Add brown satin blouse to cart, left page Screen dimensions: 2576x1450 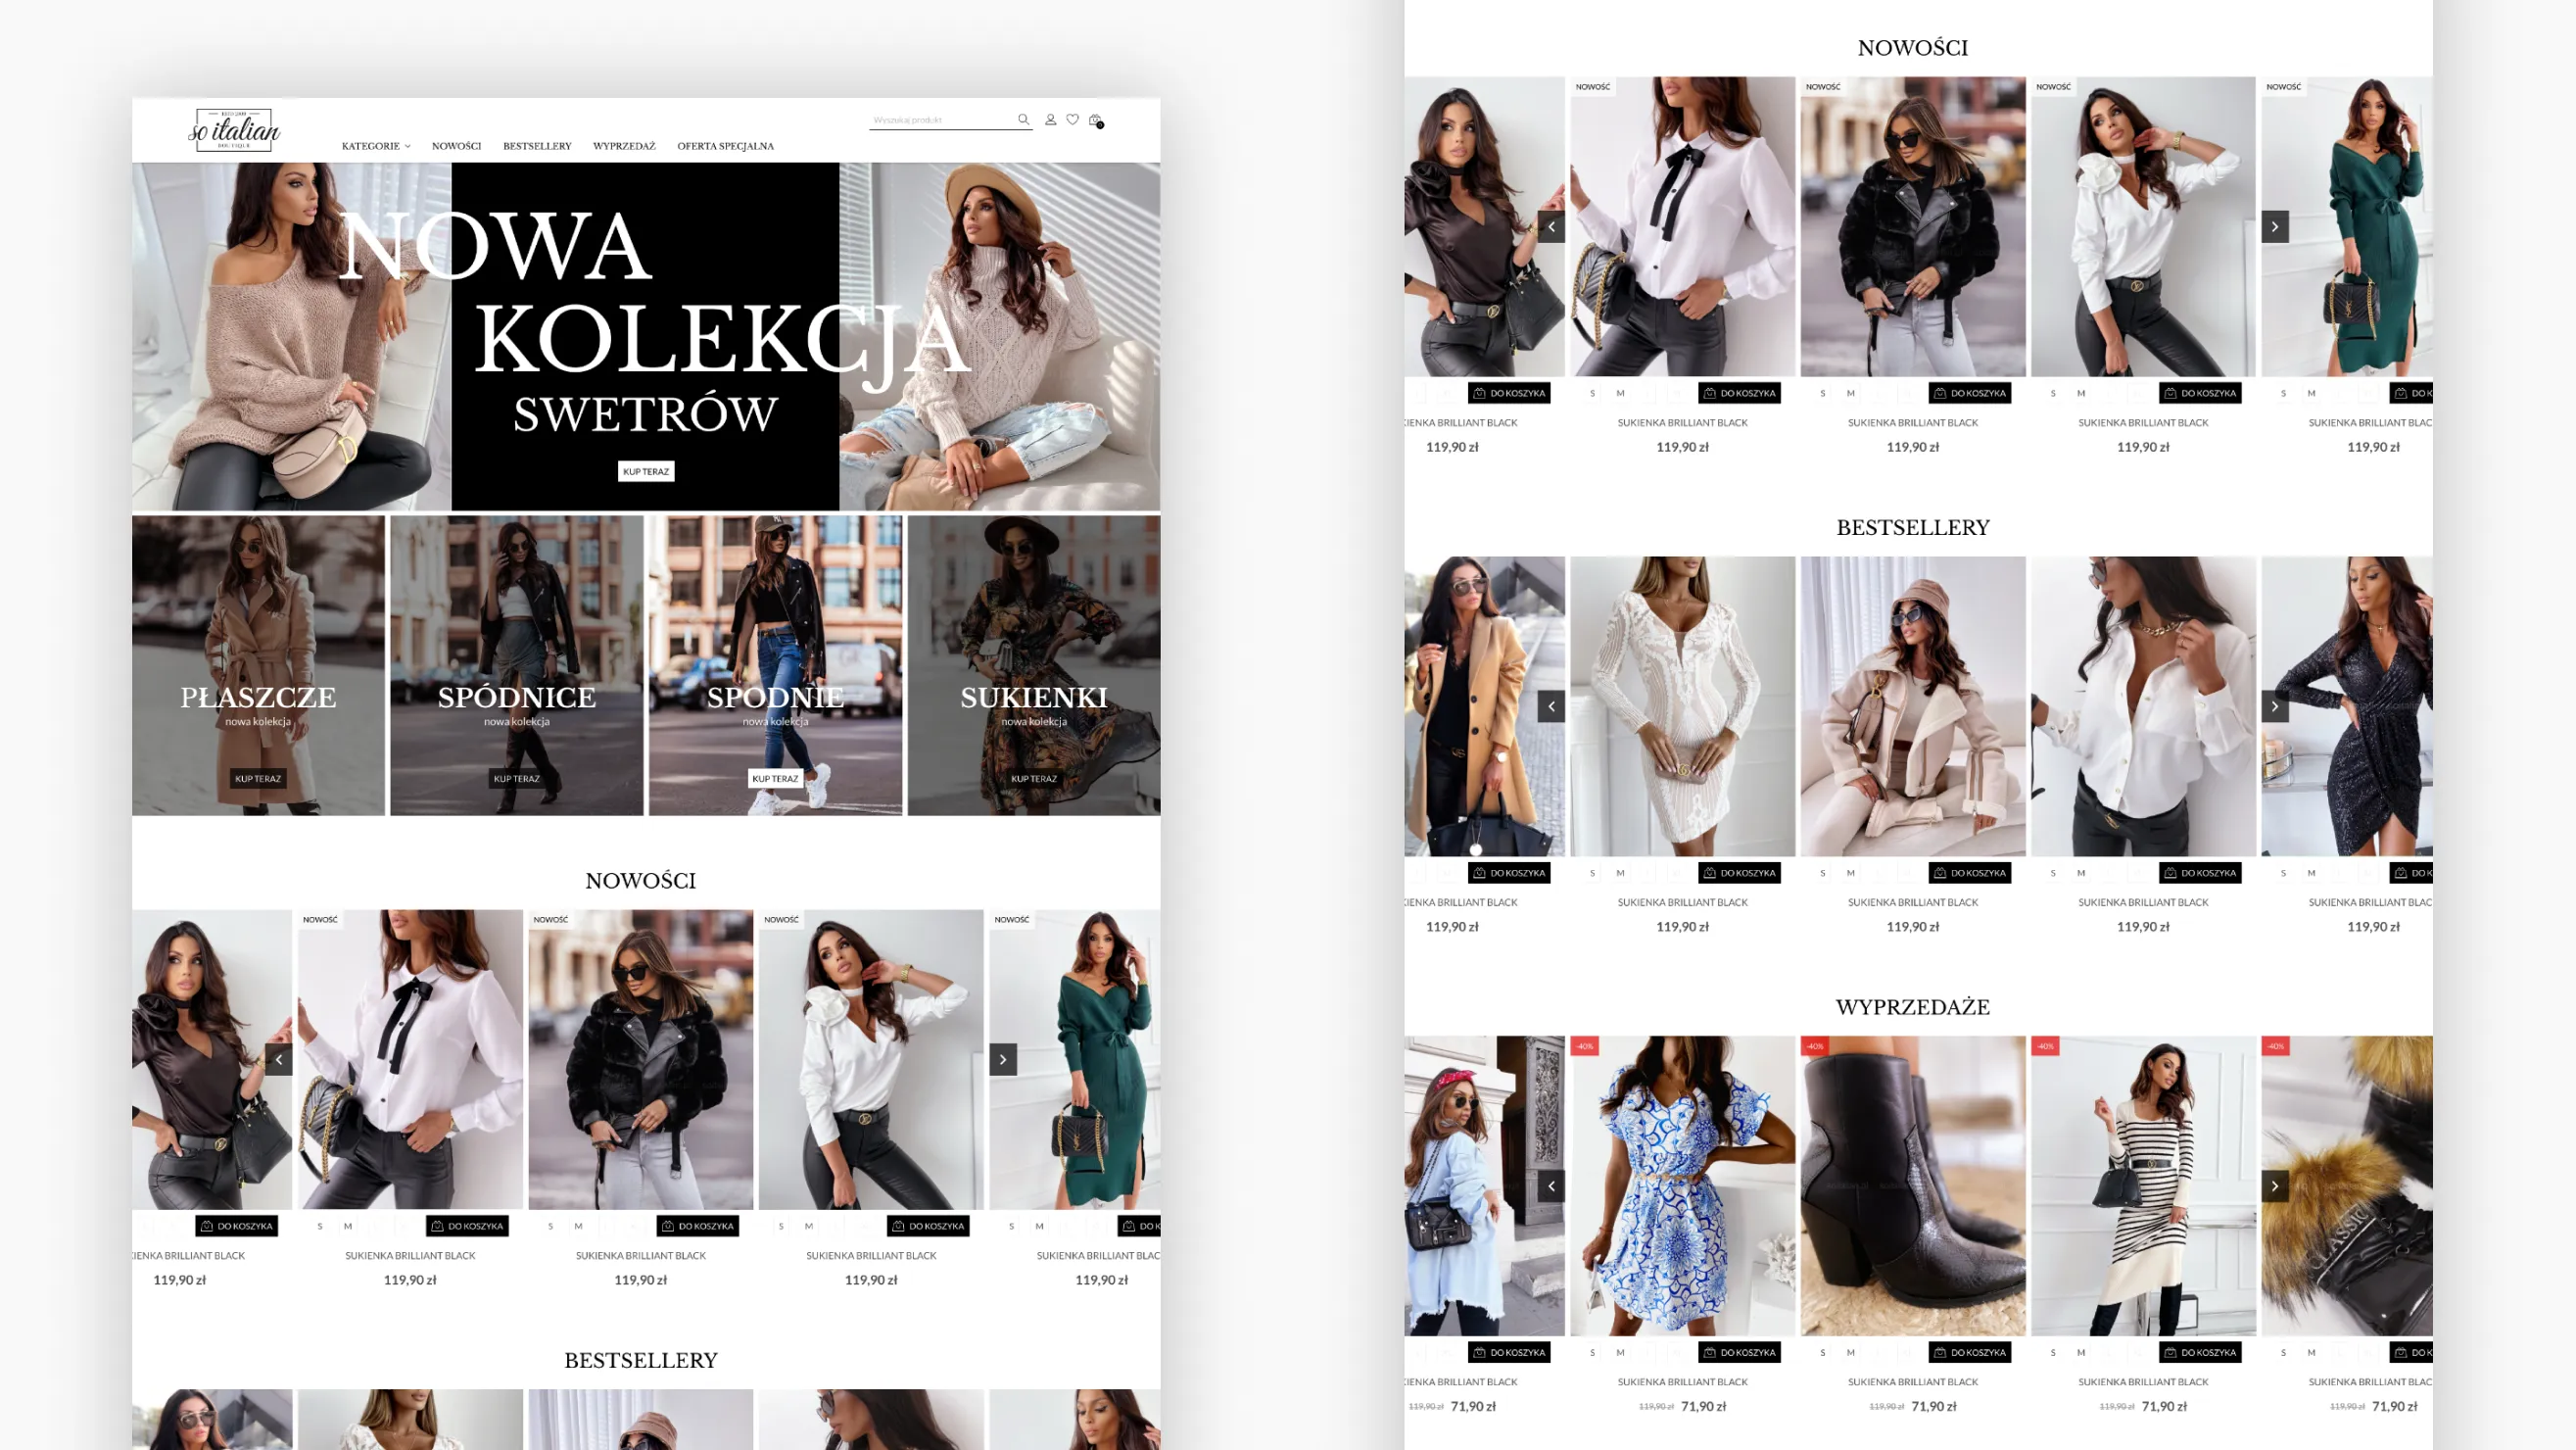pos(237,1226)
